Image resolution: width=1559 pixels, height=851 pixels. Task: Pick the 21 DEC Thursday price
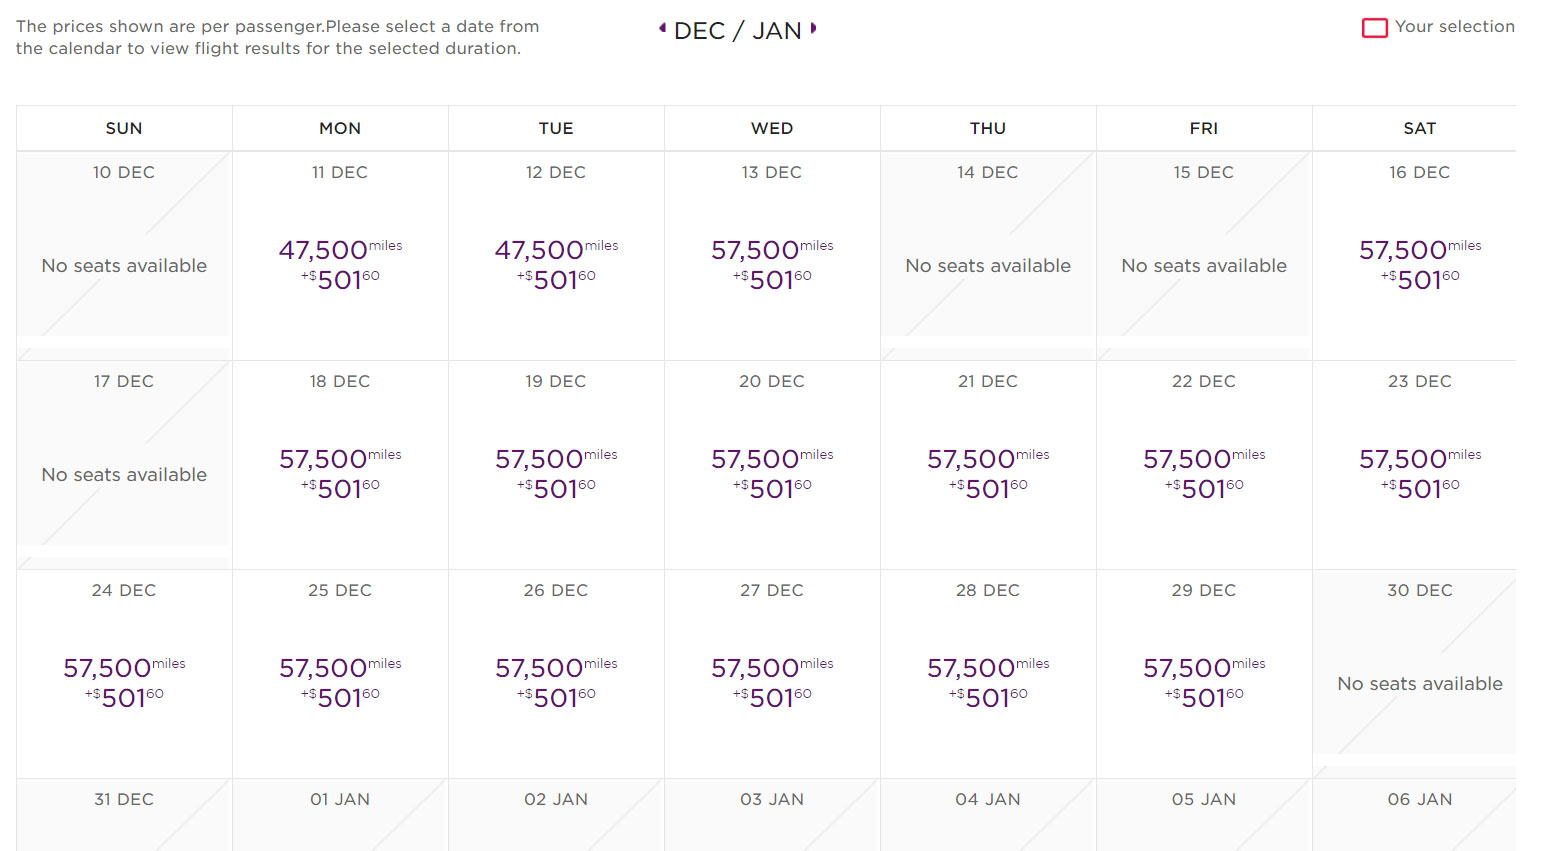988,465
